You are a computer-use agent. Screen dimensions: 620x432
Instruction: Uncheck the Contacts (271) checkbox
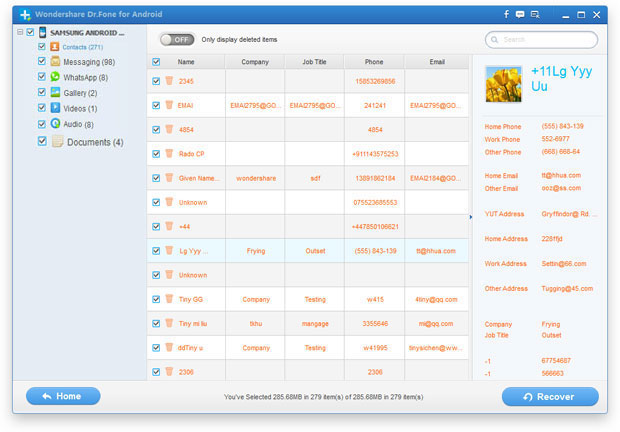[42, 47]
